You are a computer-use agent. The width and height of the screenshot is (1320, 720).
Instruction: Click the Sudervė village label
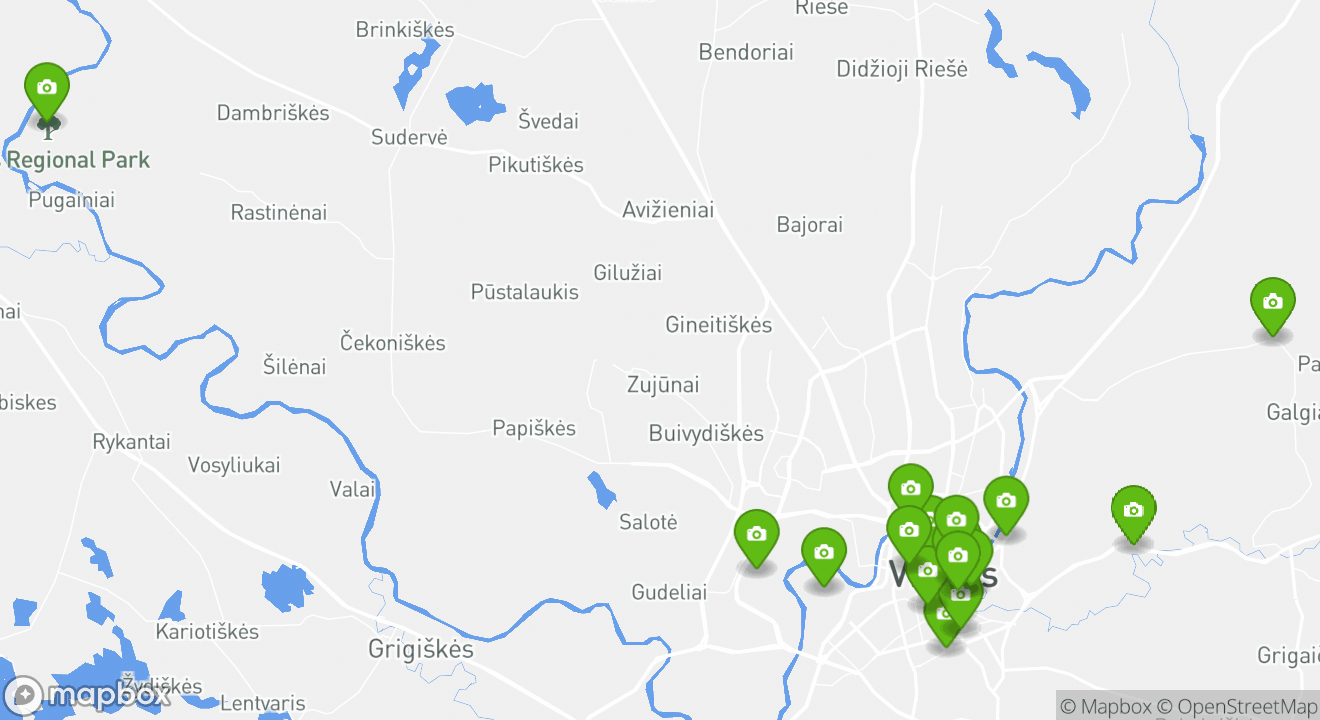[x=409, y=137]
